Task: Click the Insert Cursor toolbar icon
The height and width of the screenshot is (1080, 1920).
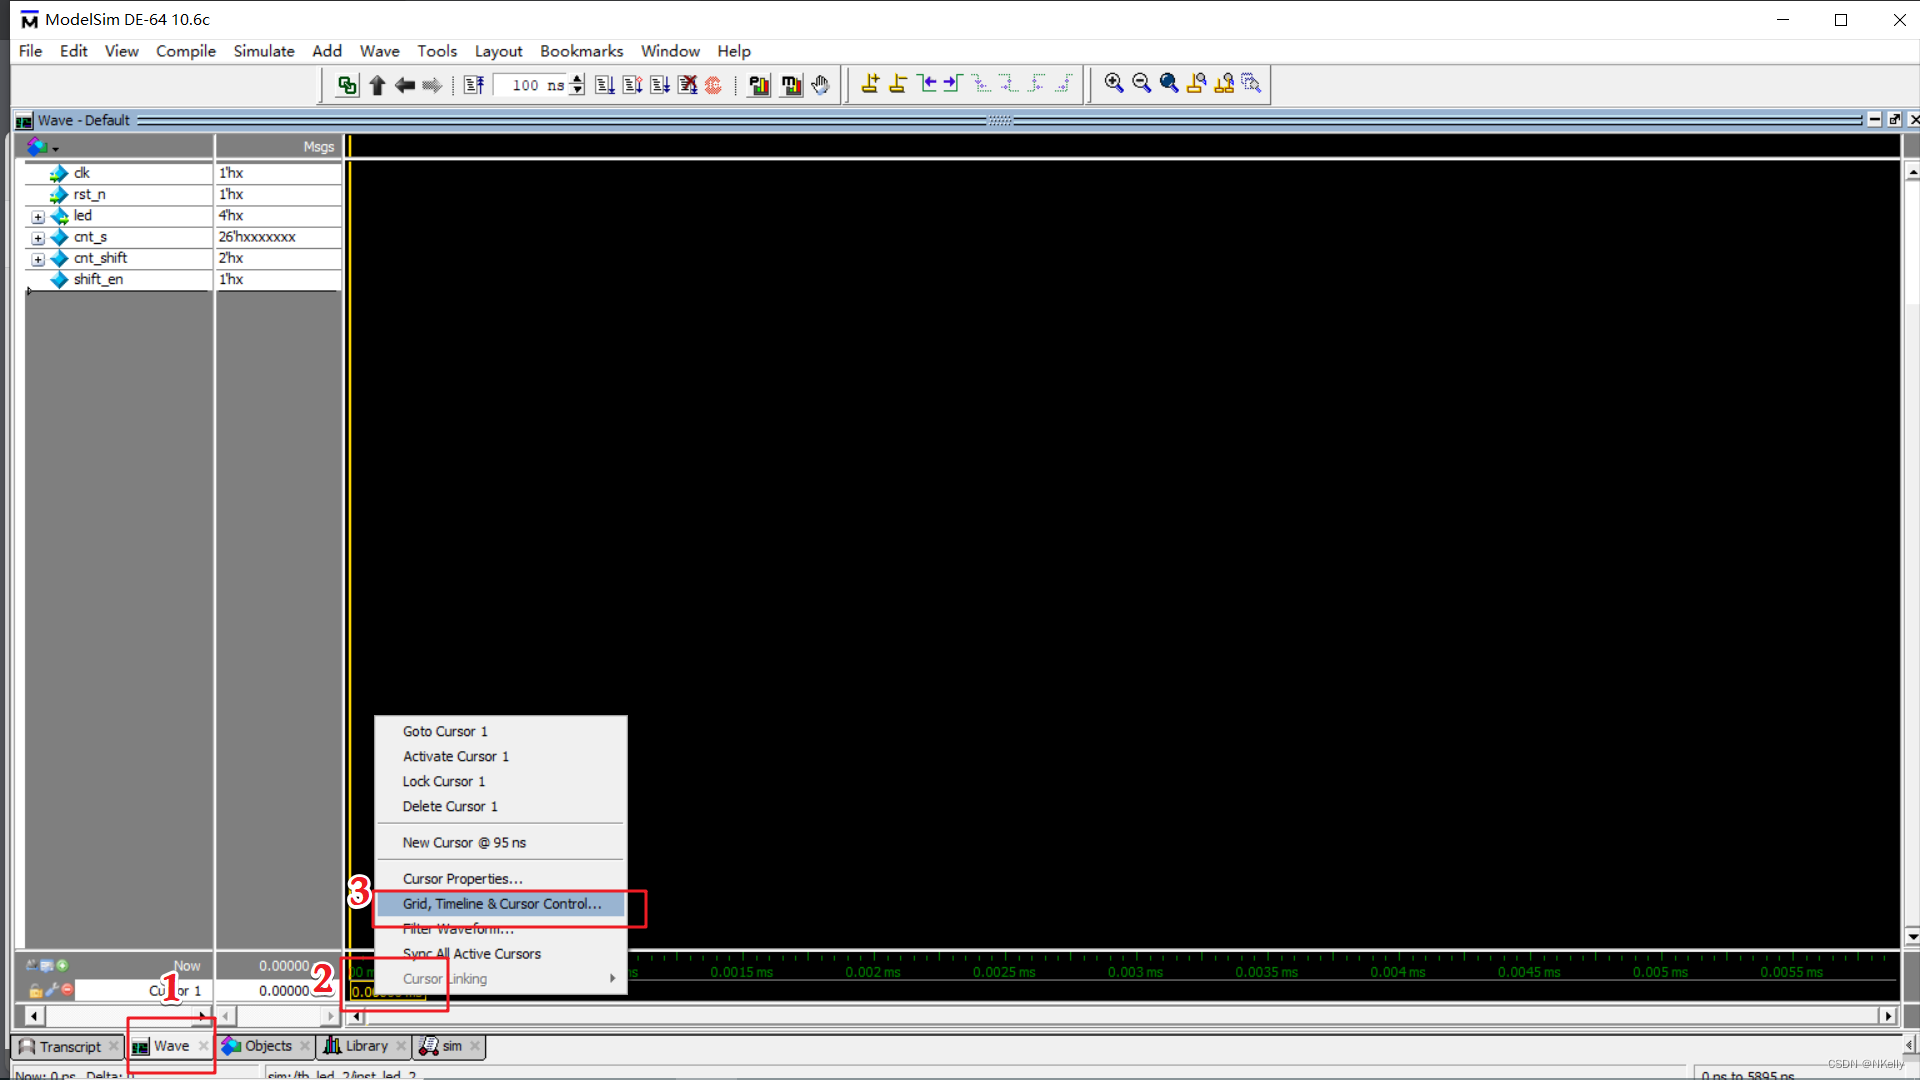Action: (x=870, y=84)
